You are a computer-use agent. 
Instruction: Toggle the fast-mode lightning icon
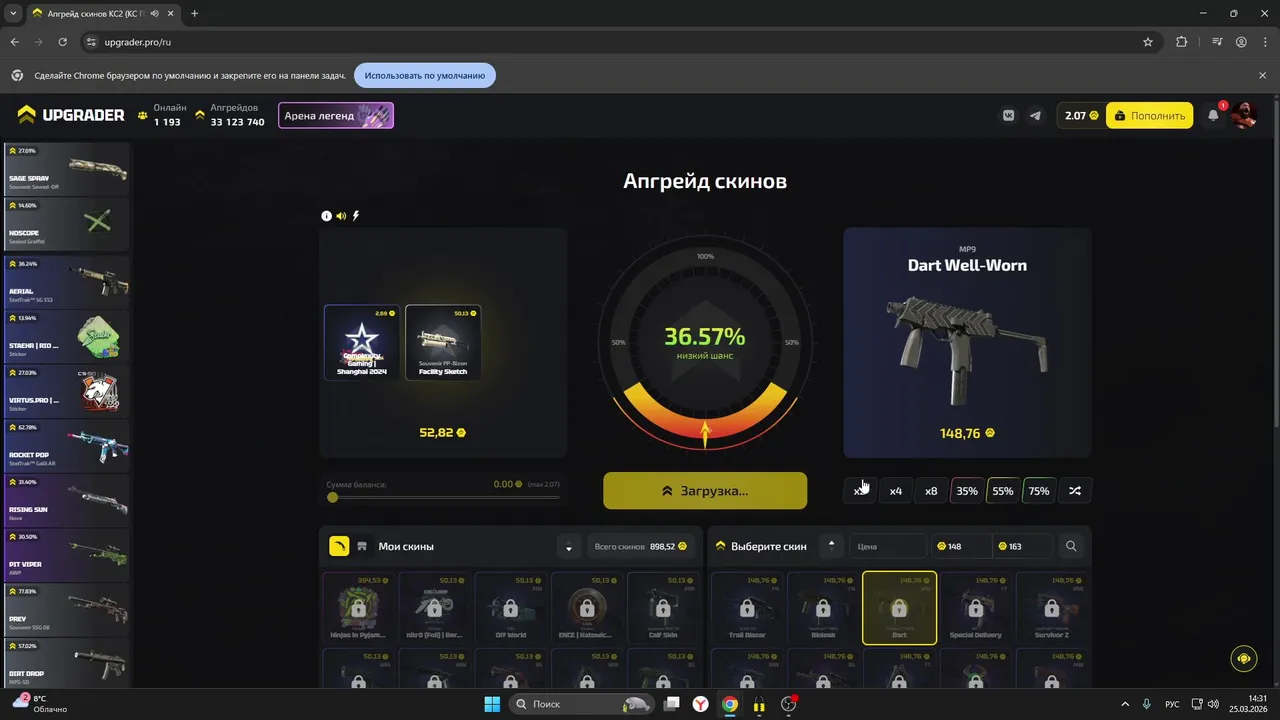point(355,216)
